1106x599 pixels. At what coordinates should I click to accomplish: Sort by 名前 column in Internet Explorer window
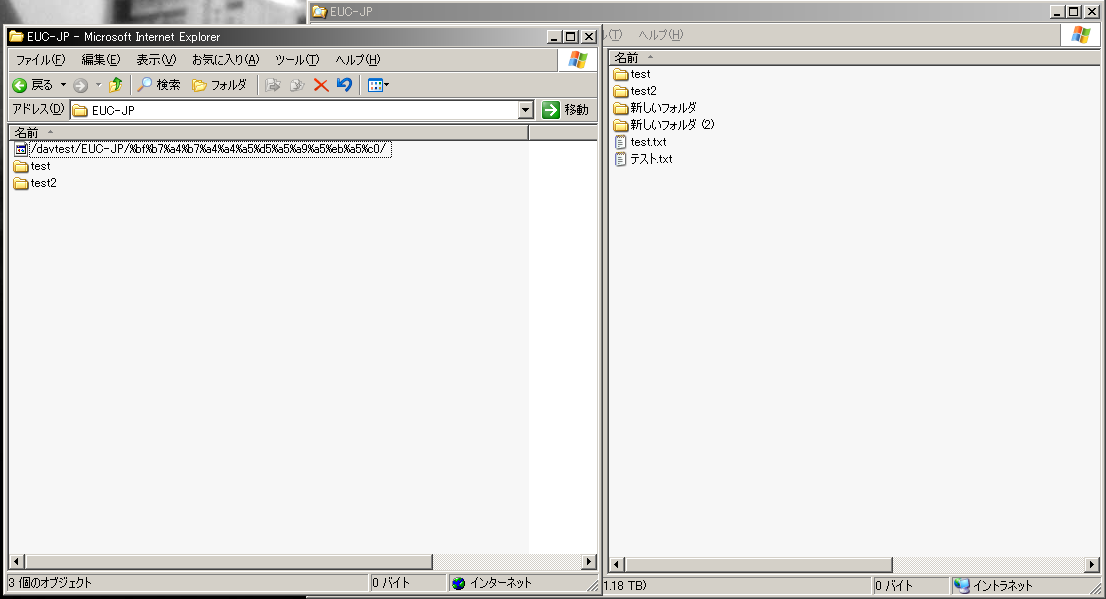[x=268, y=133]
